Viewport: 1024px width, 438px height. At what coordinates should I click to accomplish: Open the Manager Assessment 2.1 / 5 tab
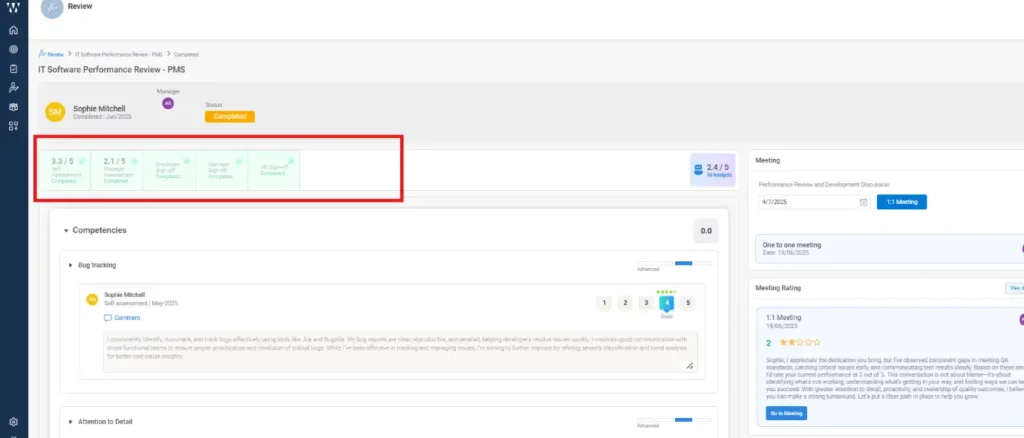pyautogui.click(x=116, y=170)
